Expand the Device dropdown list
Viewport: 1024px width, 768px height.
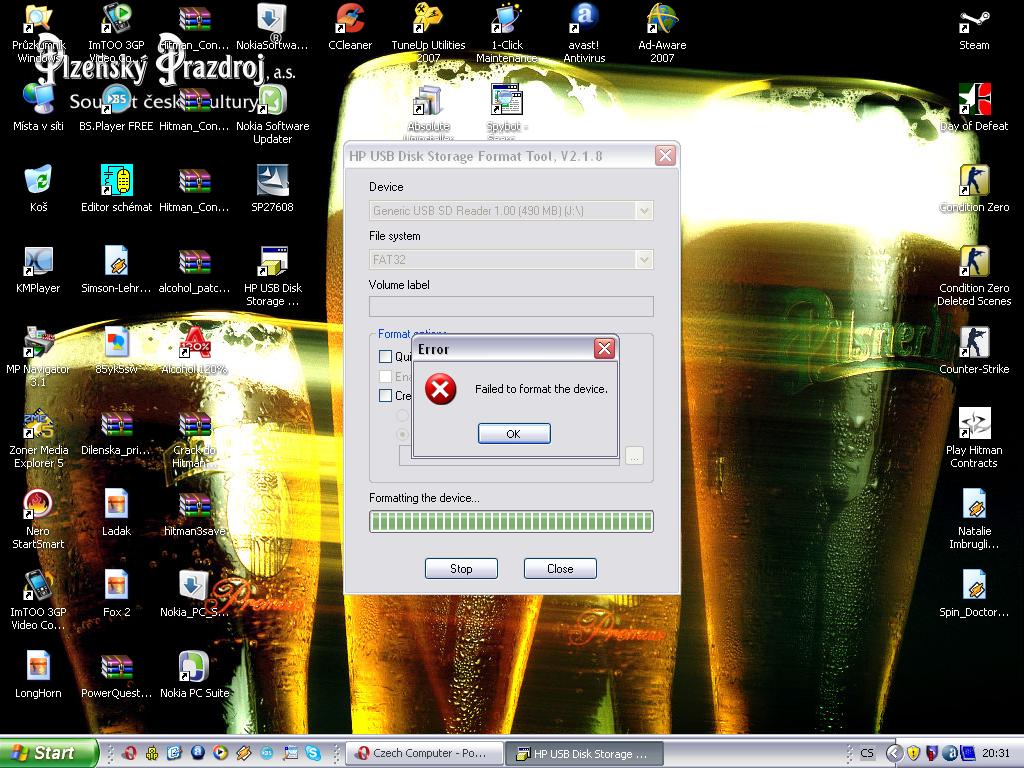point(644,211)
